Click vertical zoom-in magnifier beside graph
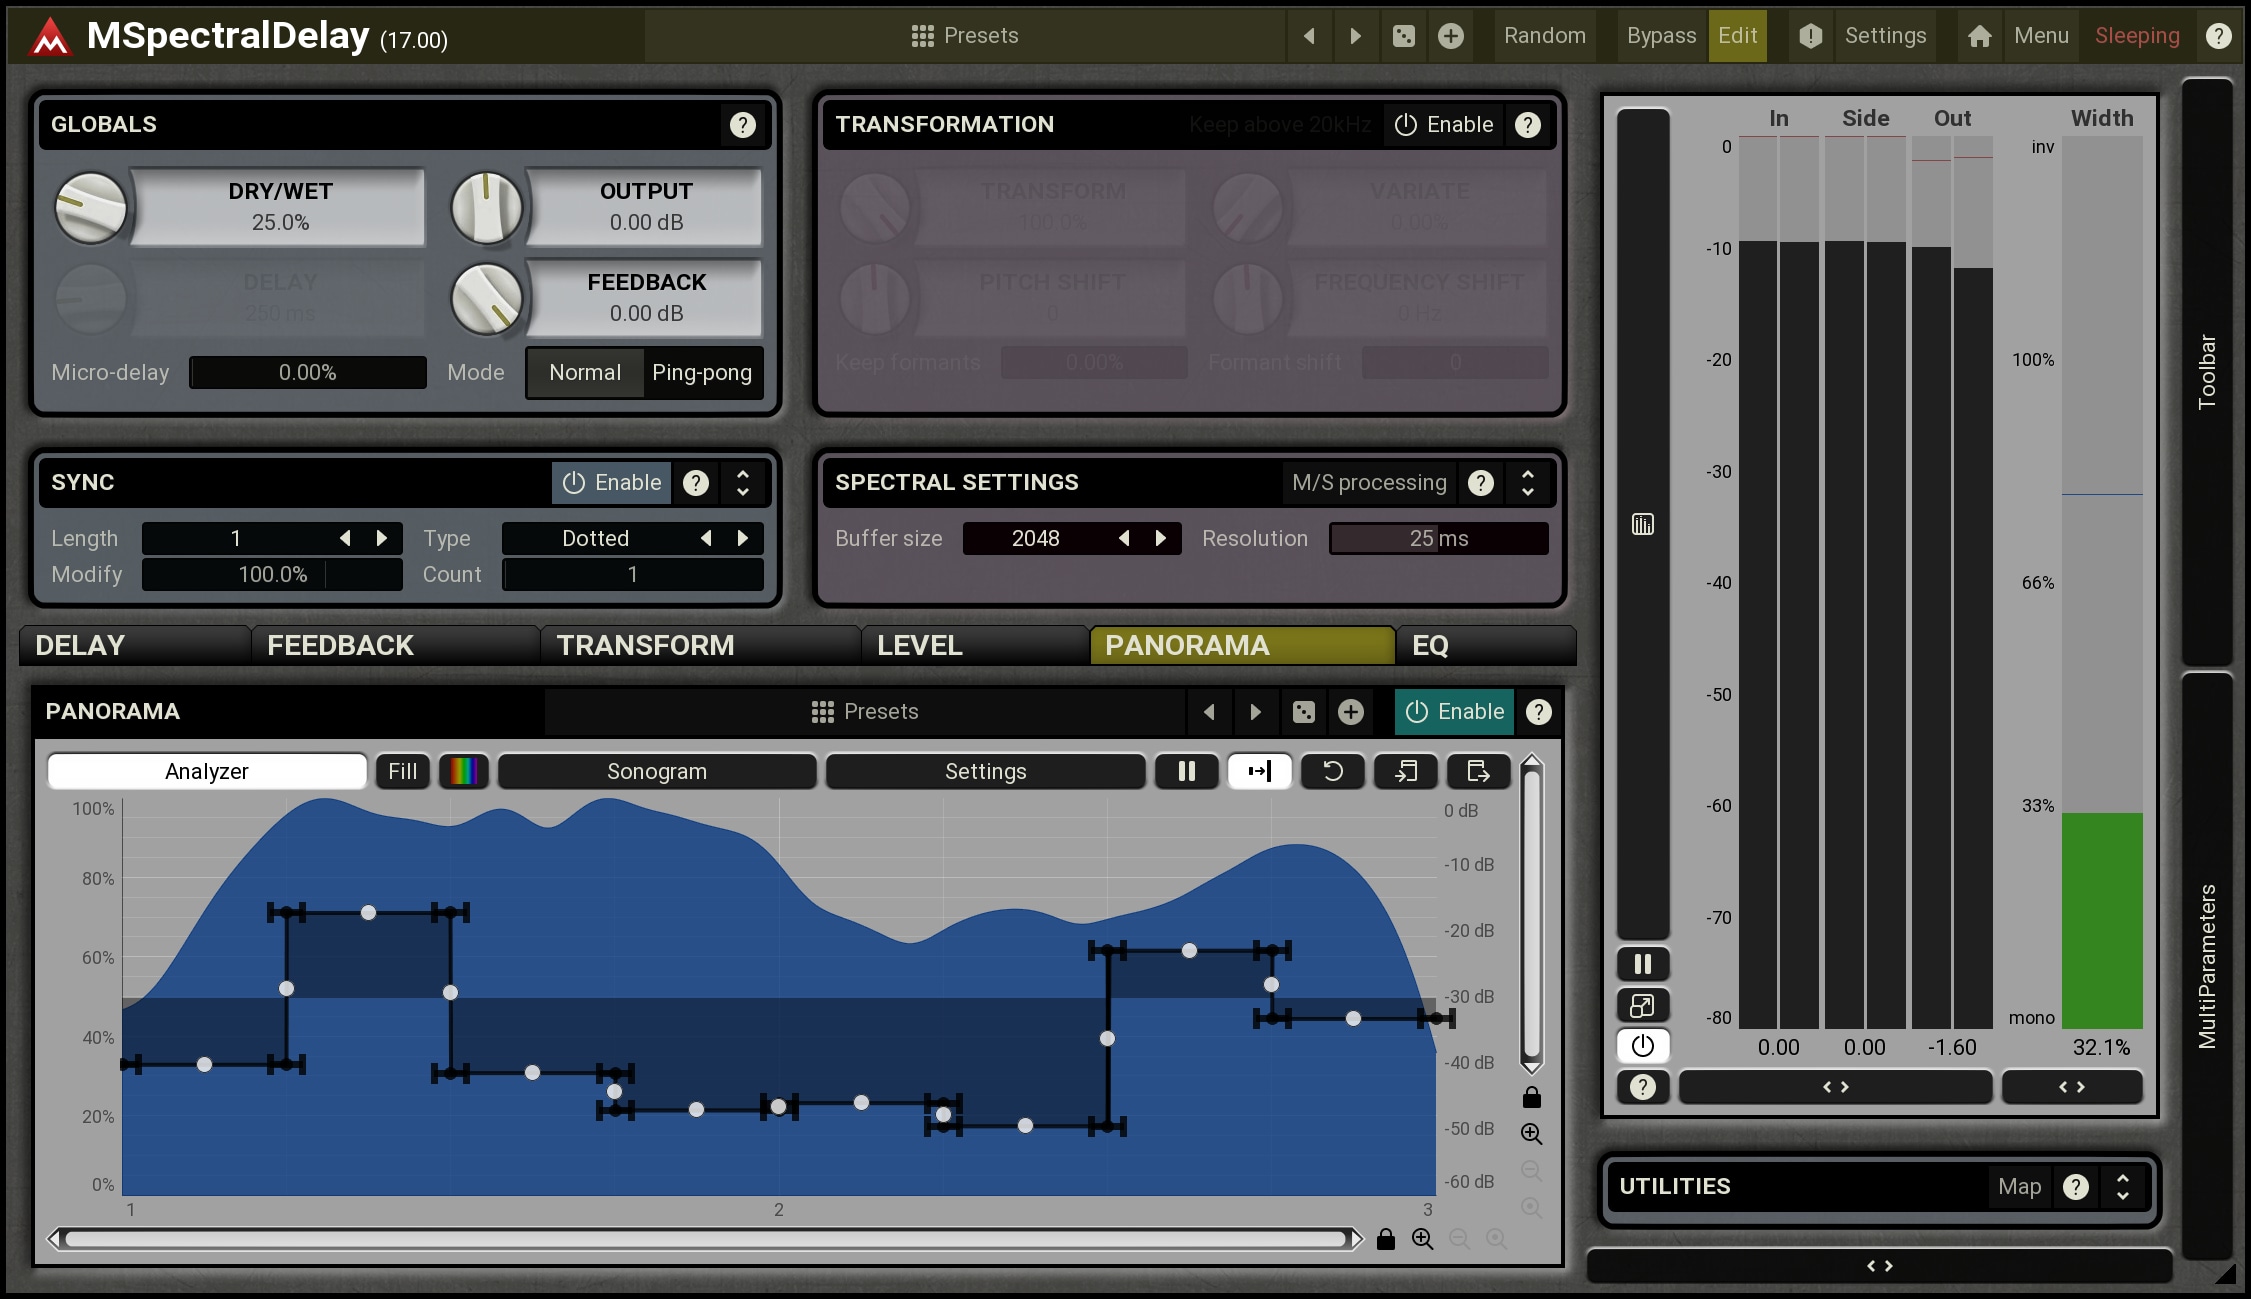 (x=1531, y=1134)
